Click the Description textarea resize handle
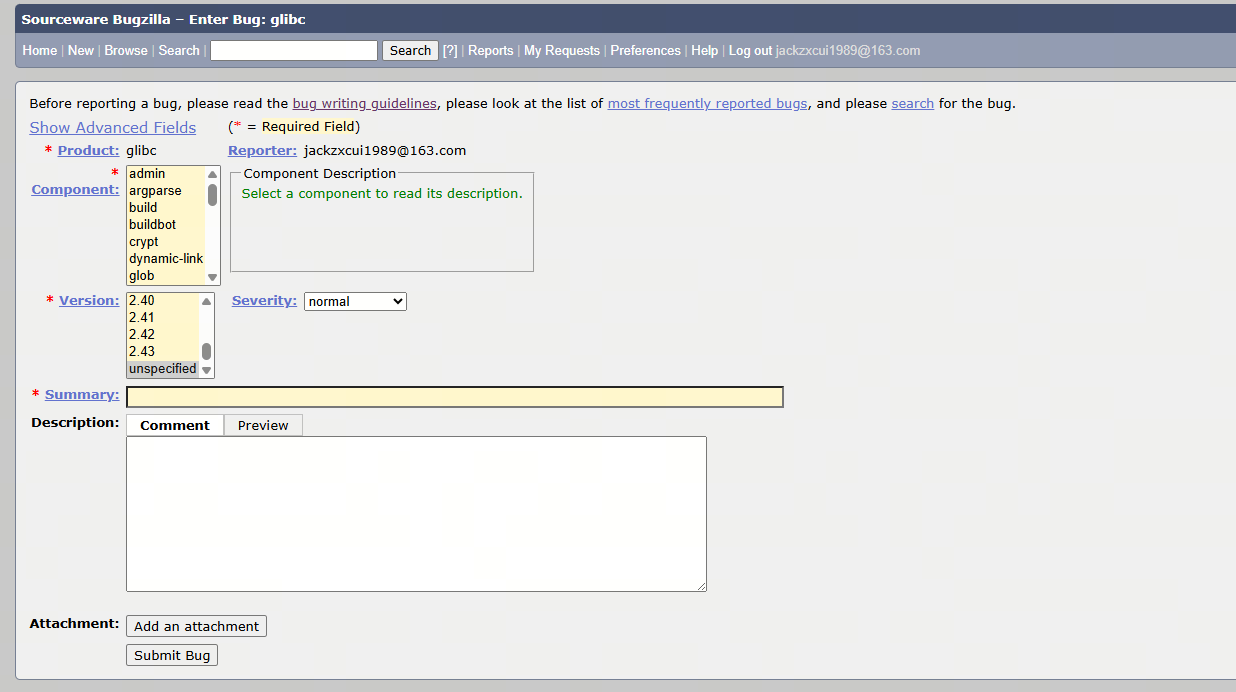 tap(701, 586)
